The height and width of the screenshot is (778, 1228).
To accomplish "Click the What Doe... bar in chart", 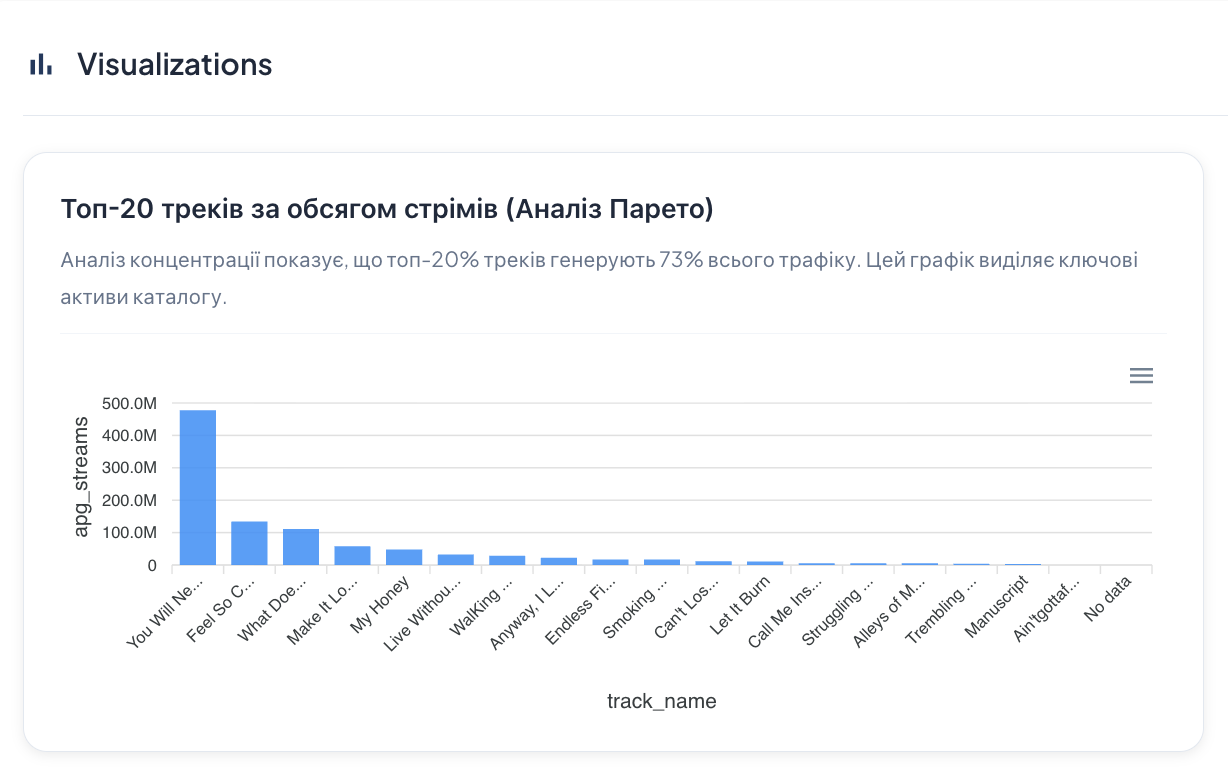I will click(x=301, y=547).
